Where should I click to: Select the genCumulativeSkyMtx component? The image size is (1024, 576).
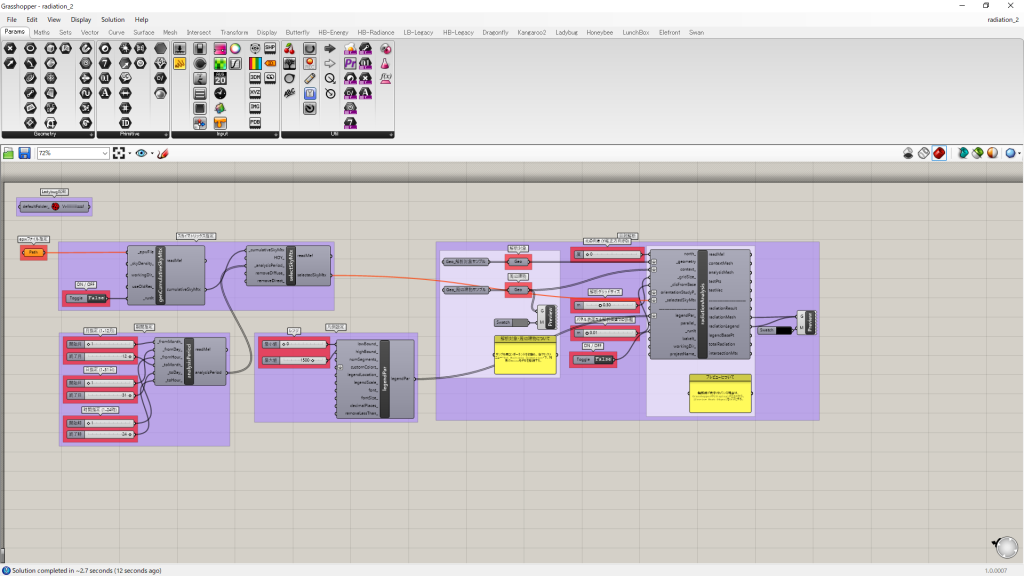[x=166, y=275]
